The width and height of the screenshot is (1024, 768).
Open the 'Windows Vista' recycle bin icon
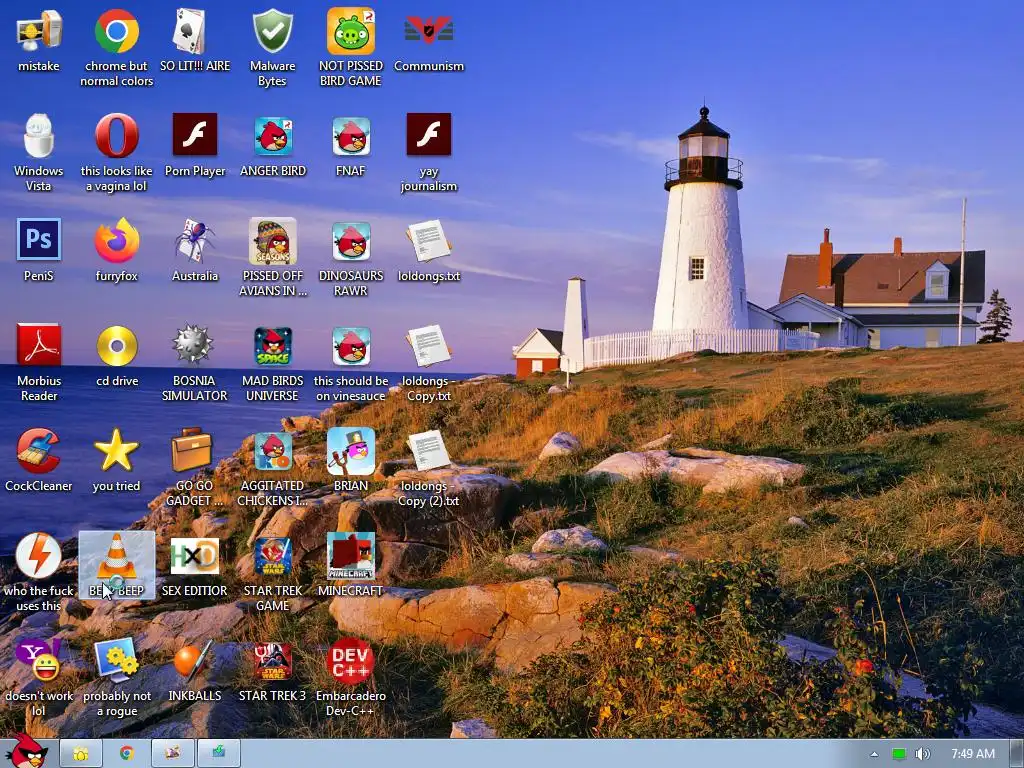pos(39,136)
